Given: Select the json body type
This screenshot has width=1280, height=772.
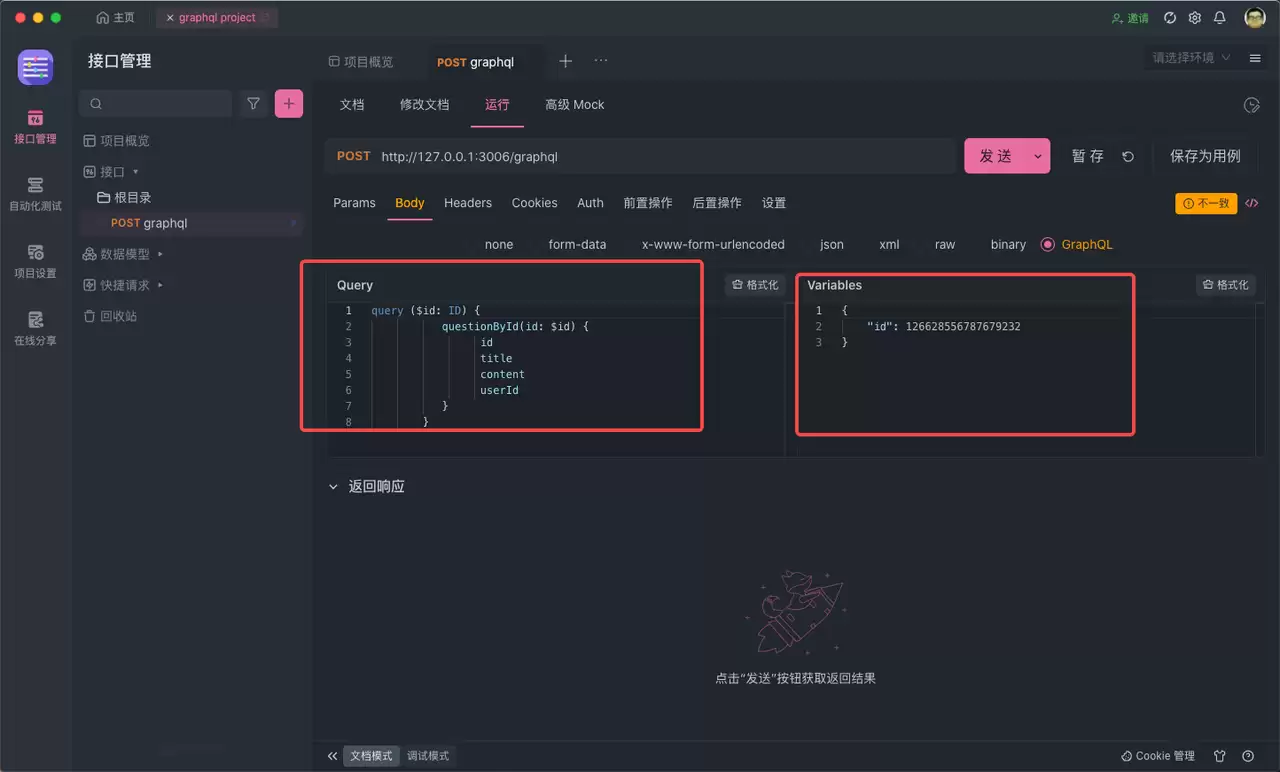Looking at the screenshot, I should coord(832,244).
